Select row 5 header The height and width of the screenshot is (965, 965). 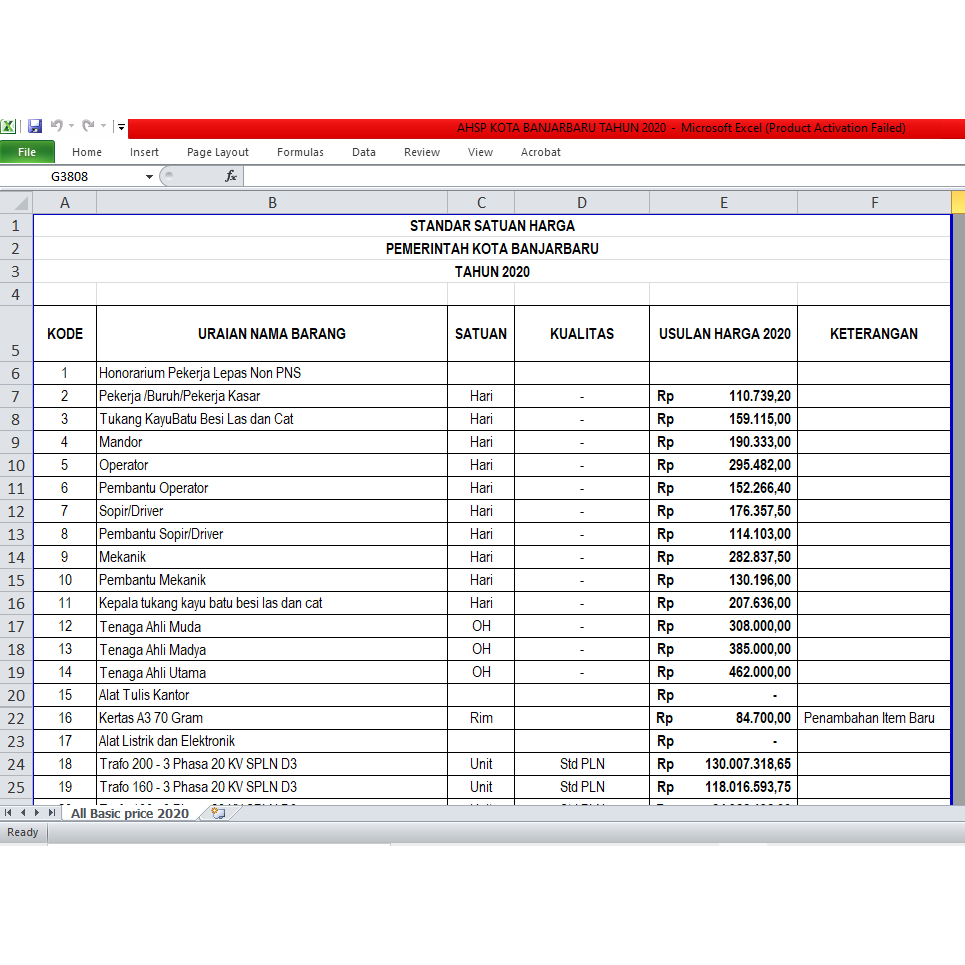pyautogui.click(x=16, y=334)
